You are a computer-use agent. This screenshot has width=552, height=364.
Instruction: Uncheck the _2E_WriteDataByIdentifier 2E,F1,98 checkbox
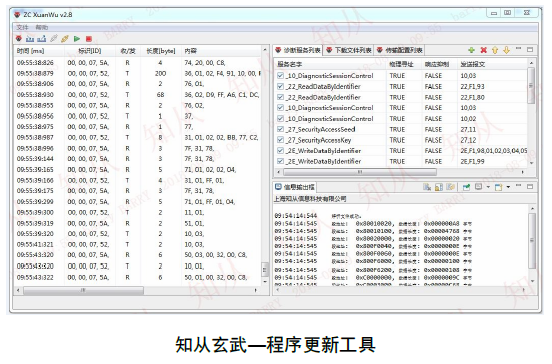(x=281, y=151)
